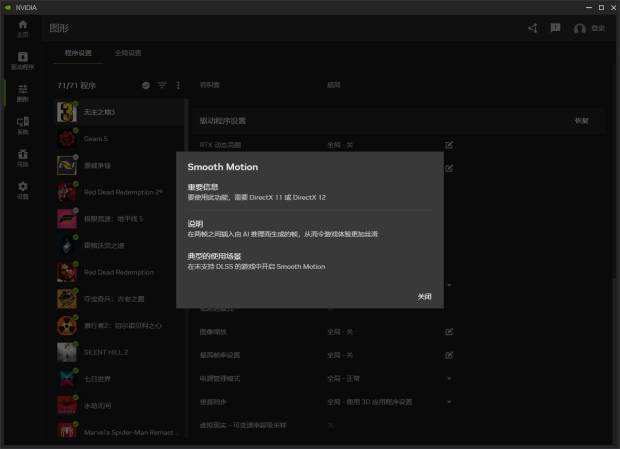Select SILENT HILL 2 in program list
Screen dimensions: 620x449
coord(119,352)
